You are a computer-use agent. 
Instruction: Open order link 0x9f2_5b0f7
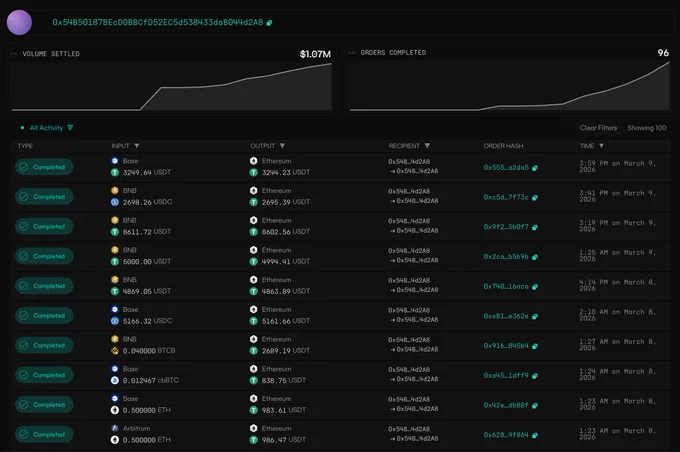click(506, 227)
